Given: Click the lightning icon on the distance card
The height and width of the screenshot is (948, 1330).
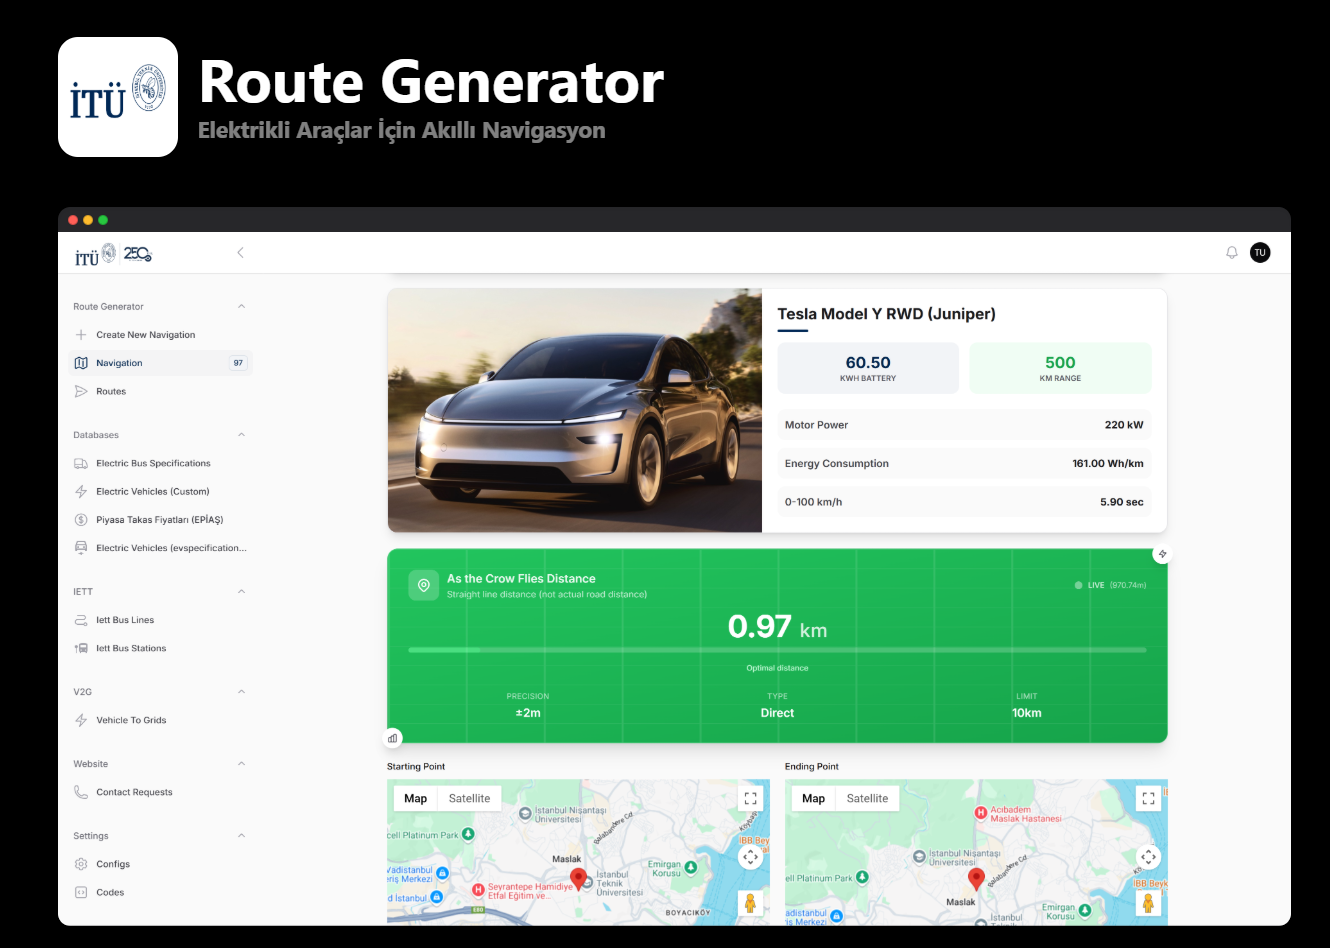Looking at the screenshot, I should point(1162,553).
